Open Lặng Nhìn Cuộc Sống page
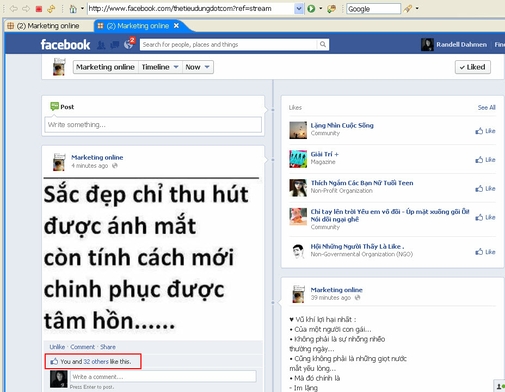The image size is (505, 392). (342, 125)
